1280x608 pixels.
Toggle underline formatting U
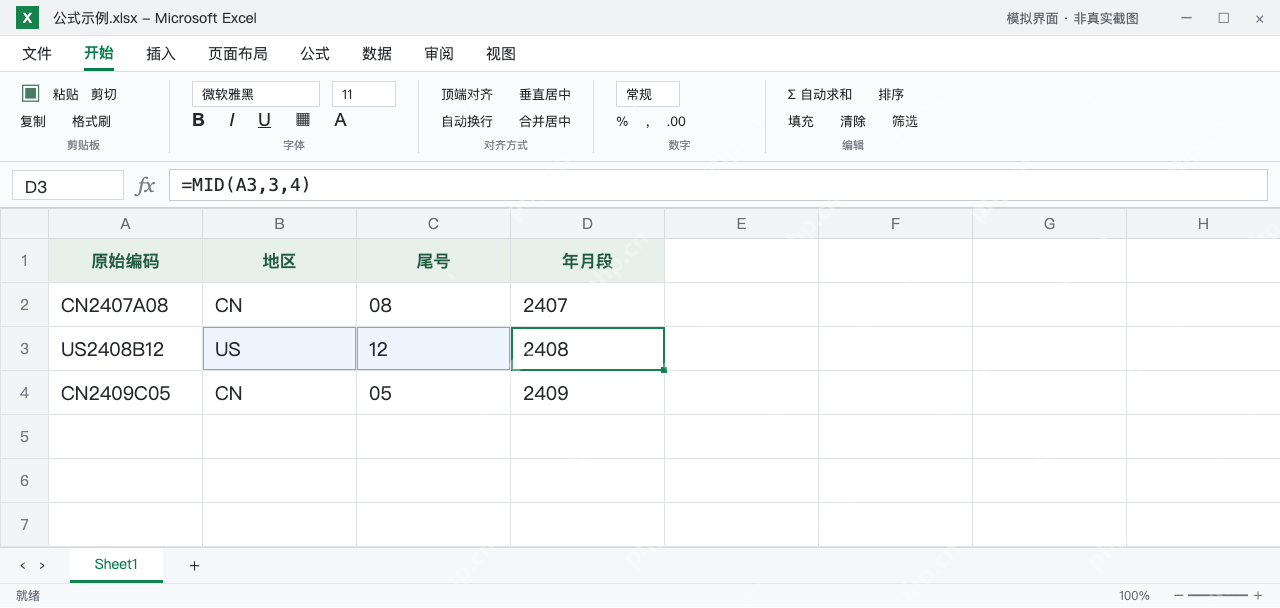264,120
